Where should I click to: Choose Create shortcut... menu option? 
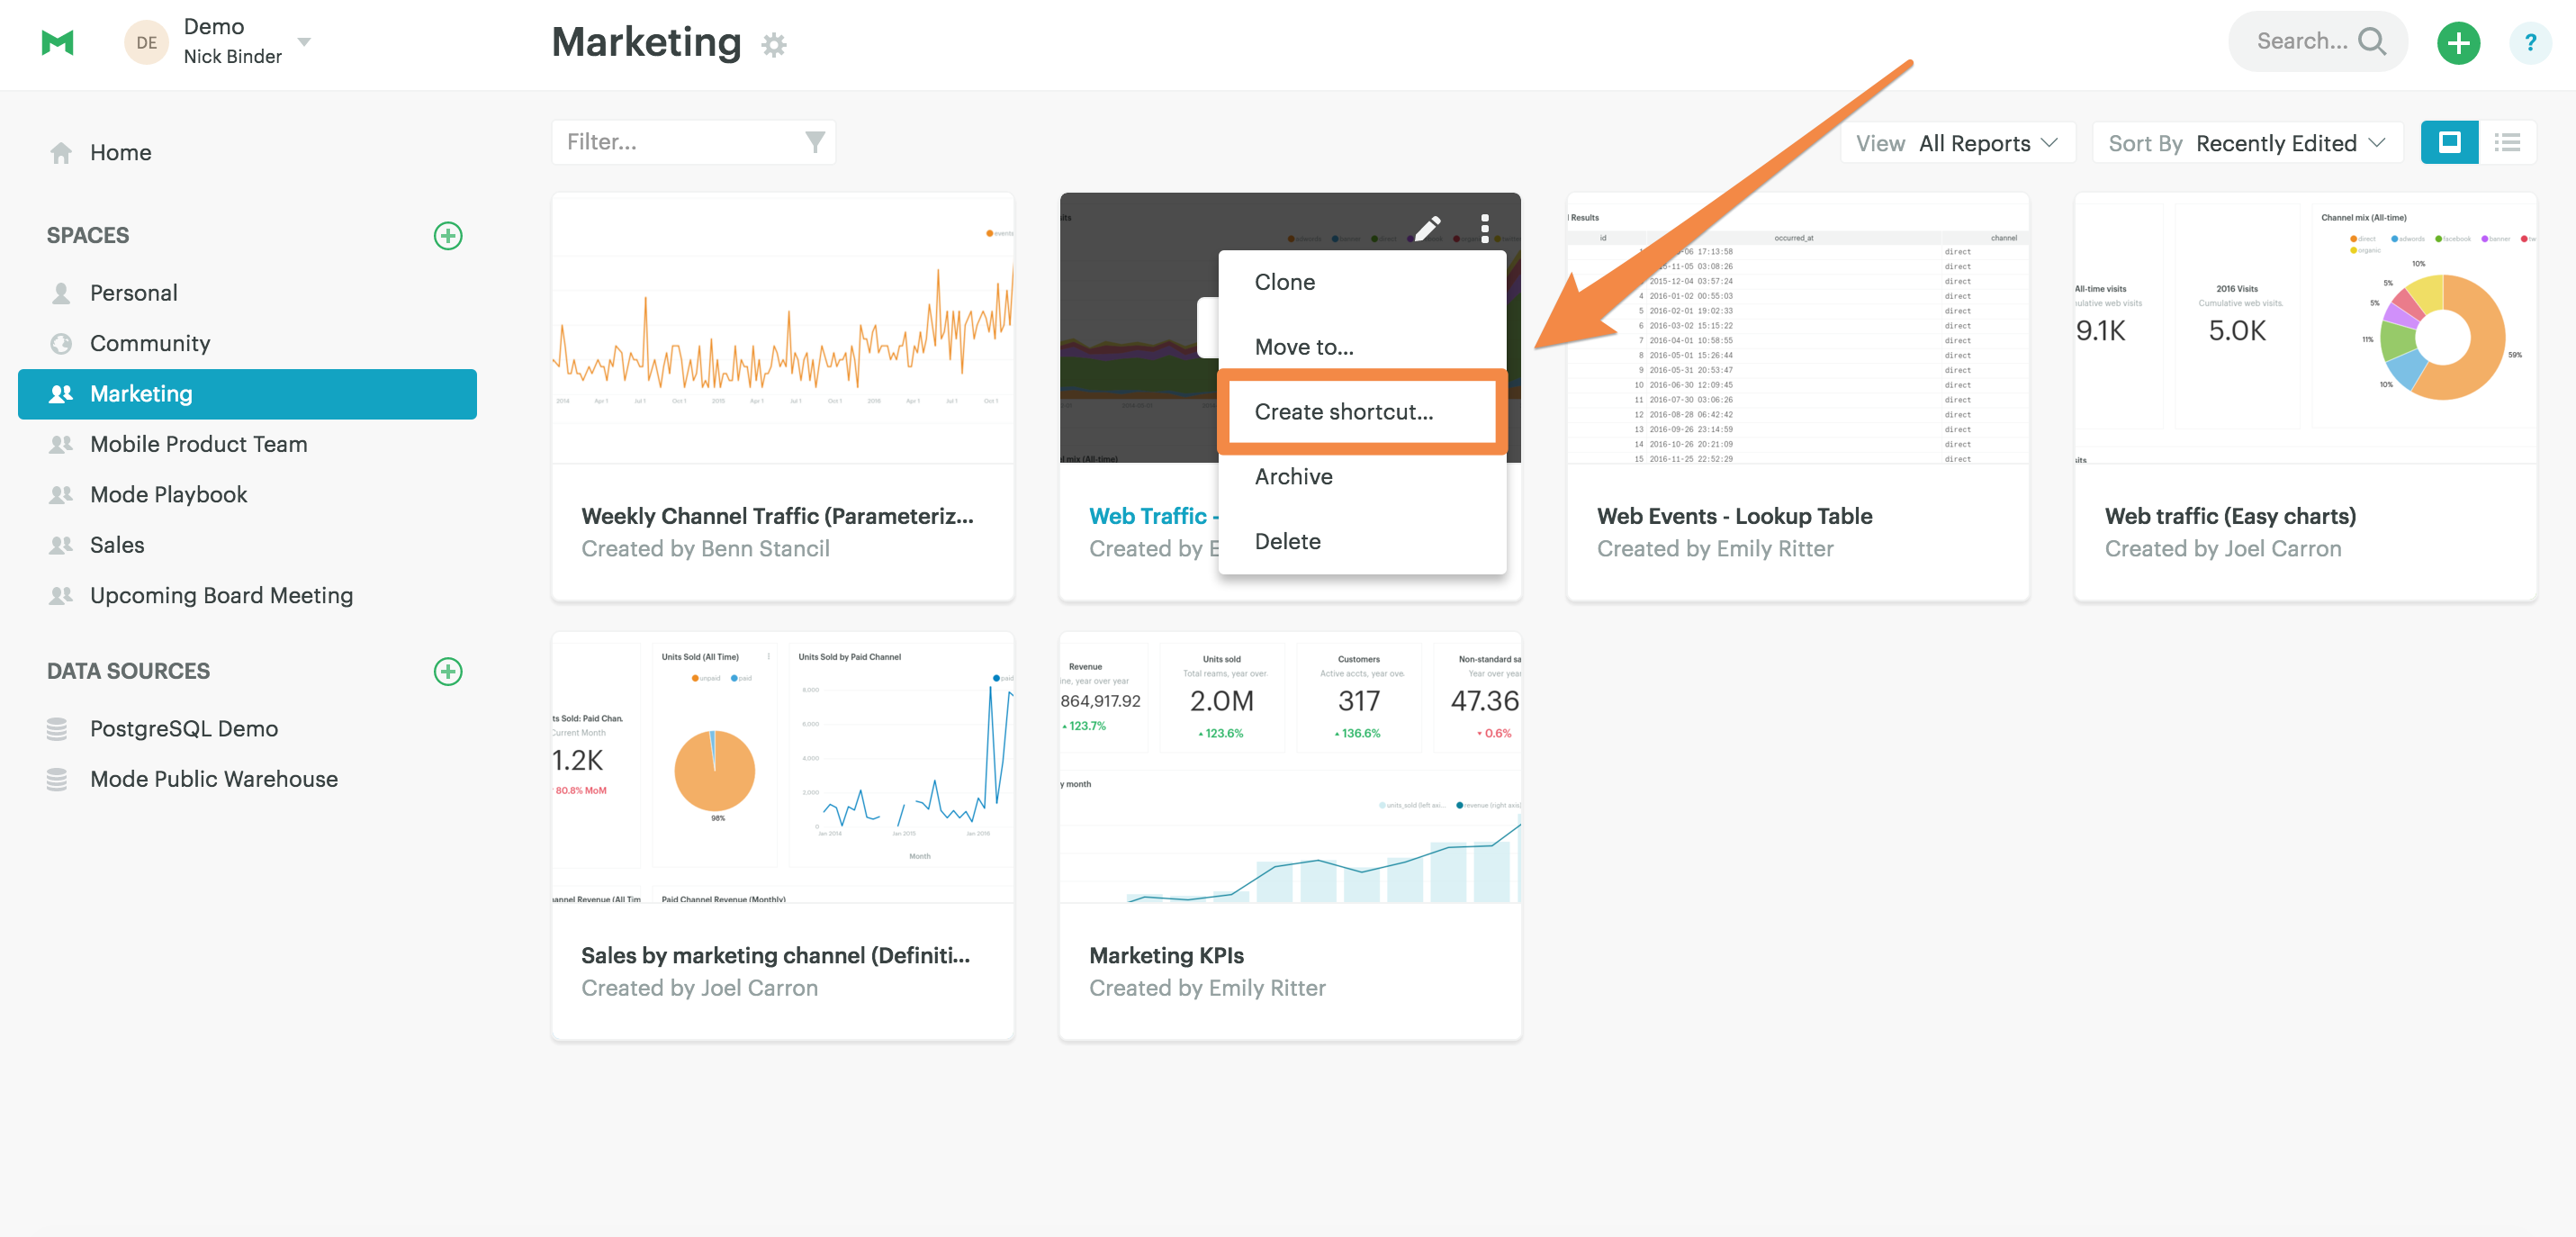[x=1362, y=412]
